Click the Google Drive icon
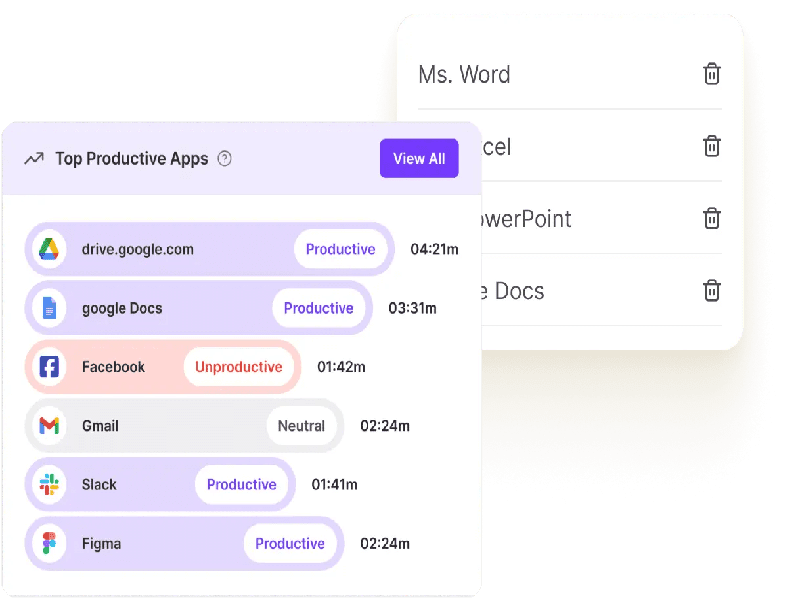Screen dimensions: 800x600 (49, 249)
